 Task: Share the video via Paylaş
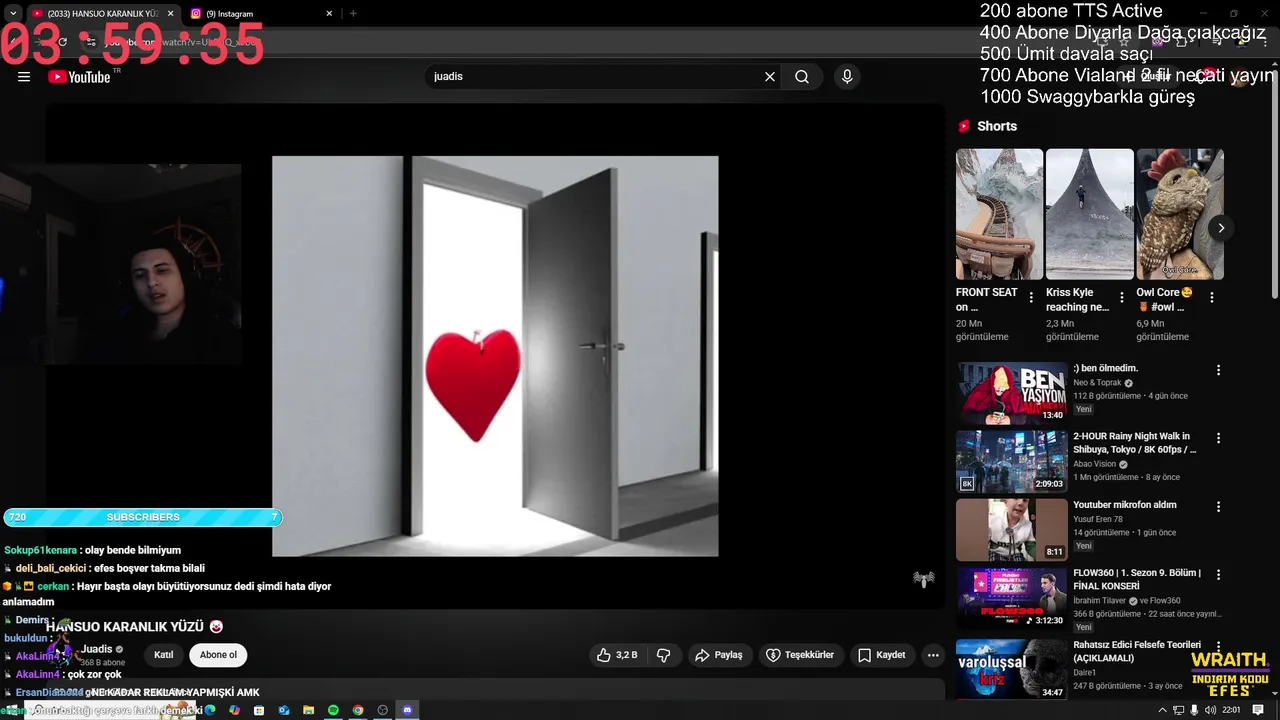click(x=719, y=655)
